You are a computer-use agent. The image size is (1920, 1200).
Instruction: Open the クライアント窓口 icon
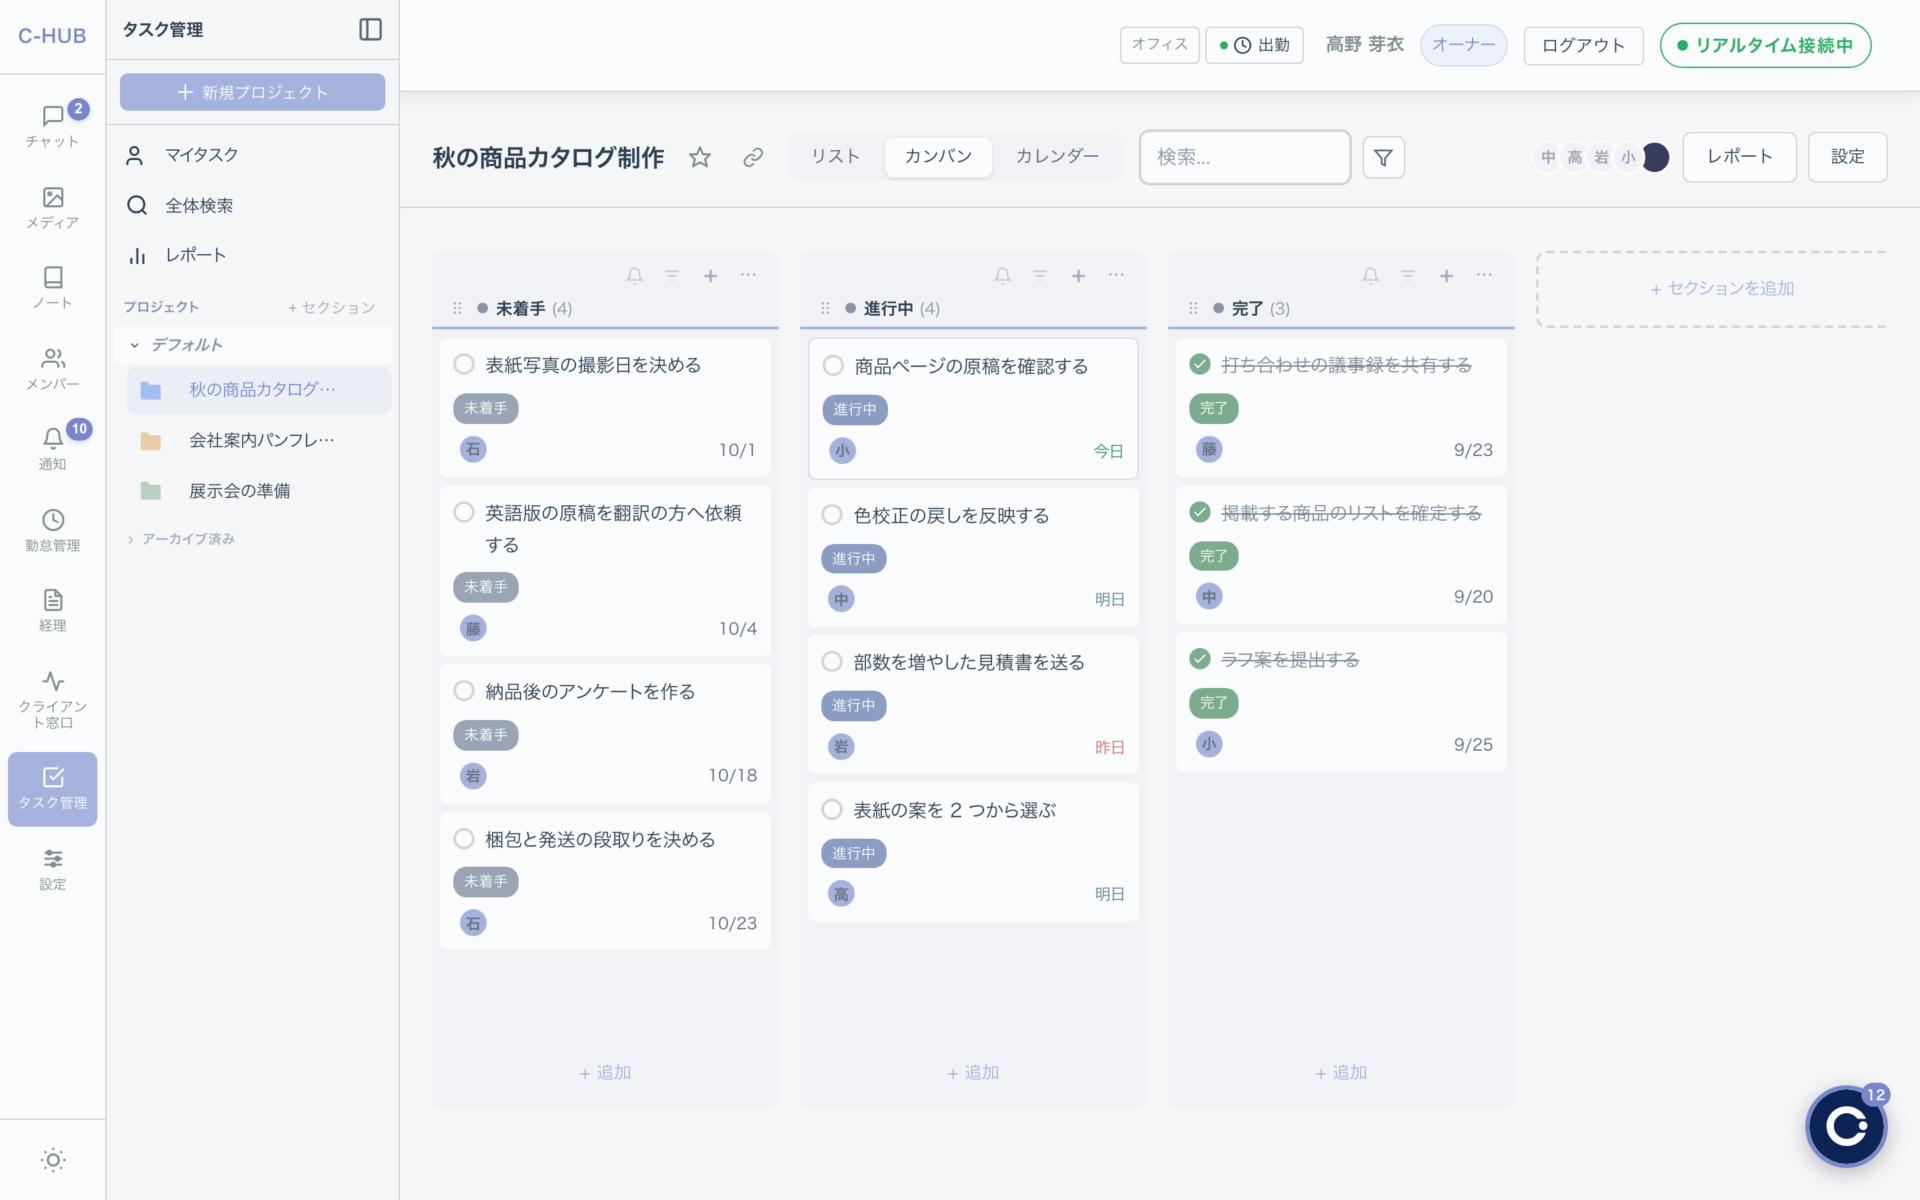click(x=53, y=698)
